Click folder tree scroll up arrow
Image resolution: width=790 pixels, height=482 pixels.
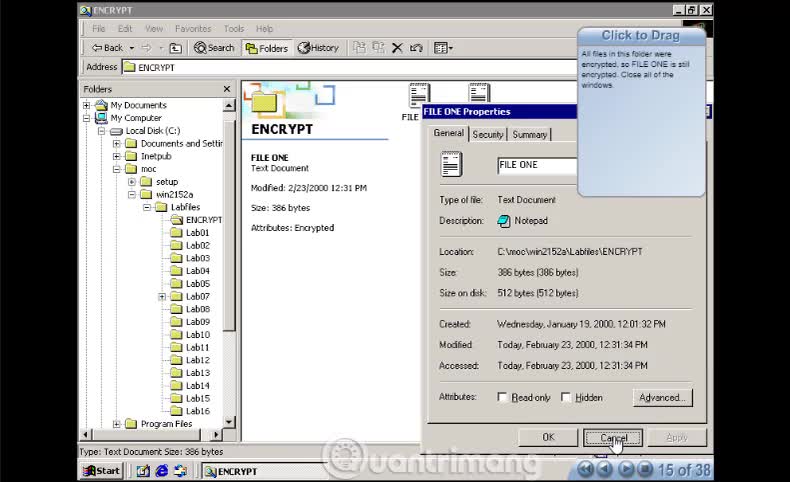click(x=229, y=106)
